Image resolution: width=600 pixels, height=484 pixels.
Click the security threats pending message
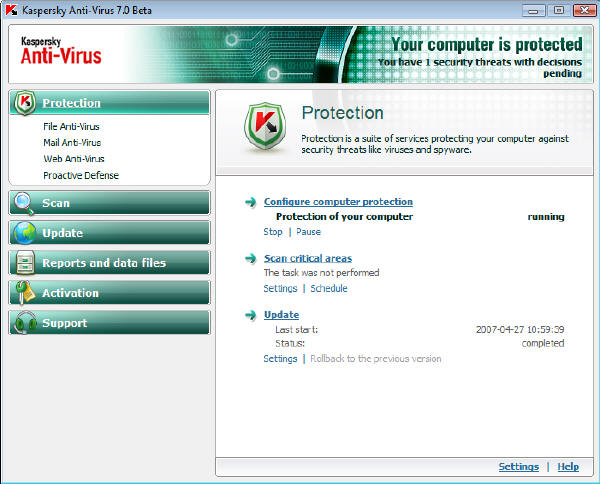(480, 67)
